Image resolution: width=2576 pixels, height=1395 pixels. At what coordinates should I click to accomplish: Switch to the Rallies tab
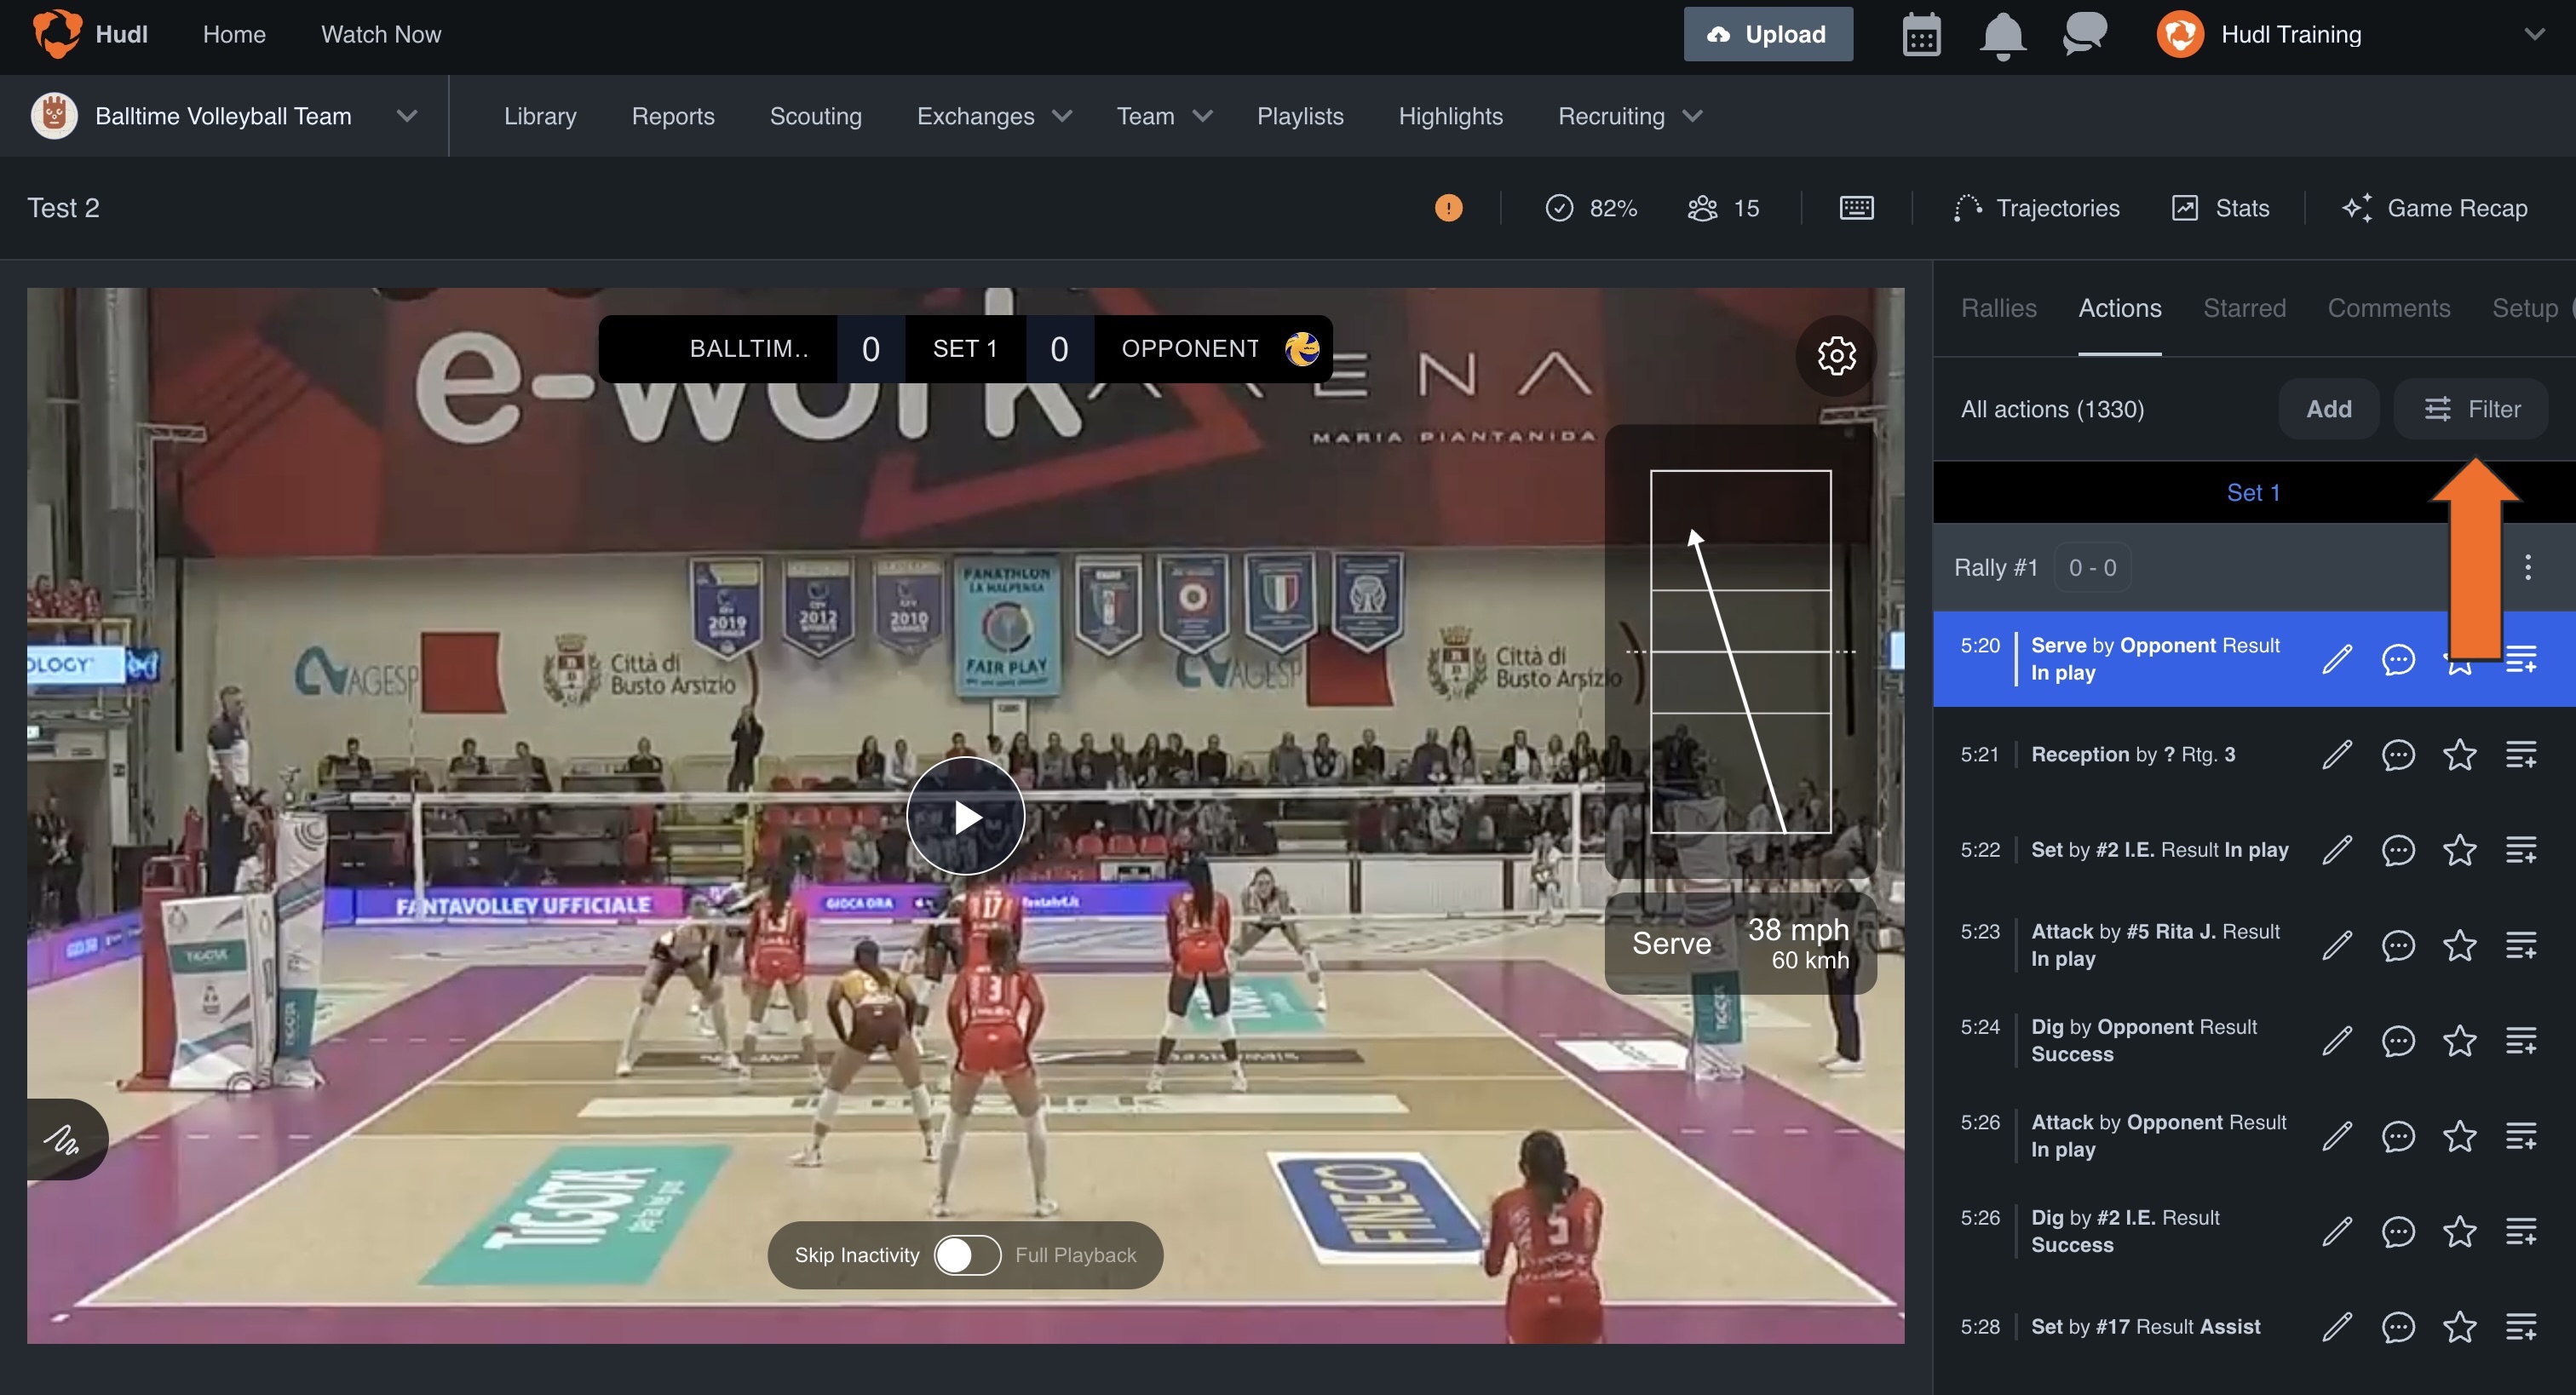(1998, 308)
